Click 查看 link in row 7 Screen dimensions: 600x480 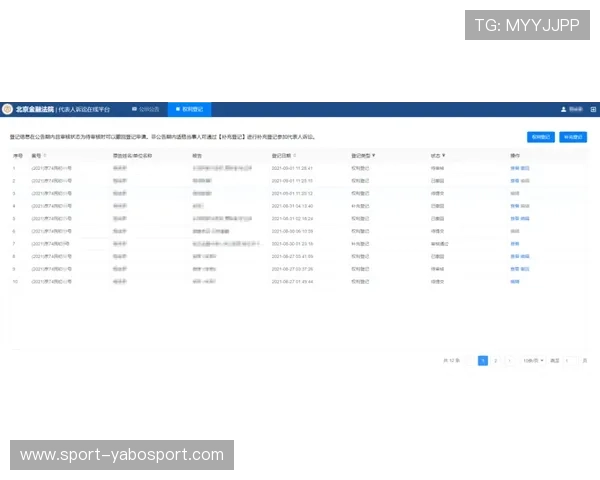click(514, 243)
